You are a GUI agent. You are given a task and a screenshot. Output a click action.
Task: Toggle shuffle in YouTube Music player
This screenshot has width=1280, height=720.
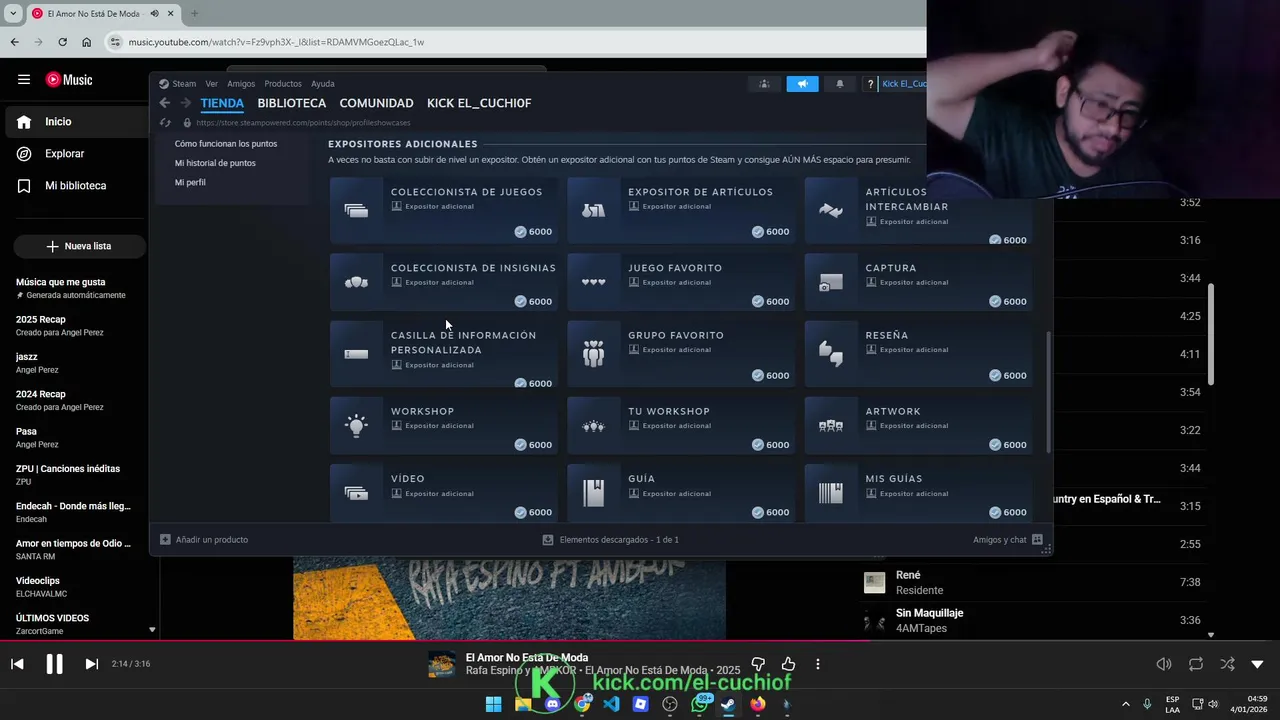coord(1227,664)
